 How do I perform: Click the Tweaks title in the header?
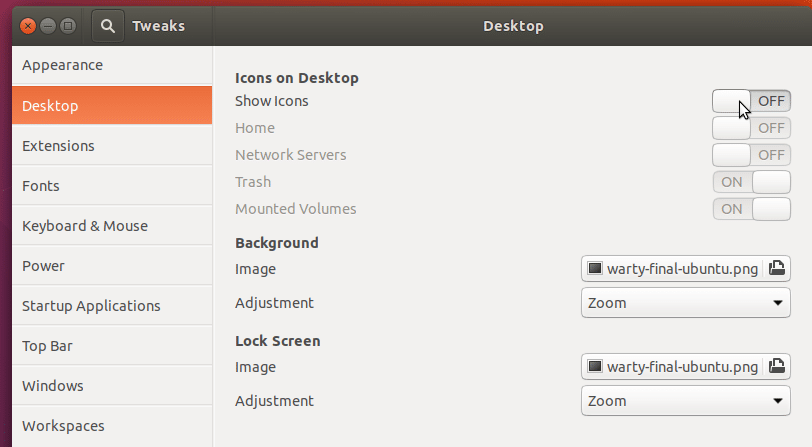click(158, 26)
